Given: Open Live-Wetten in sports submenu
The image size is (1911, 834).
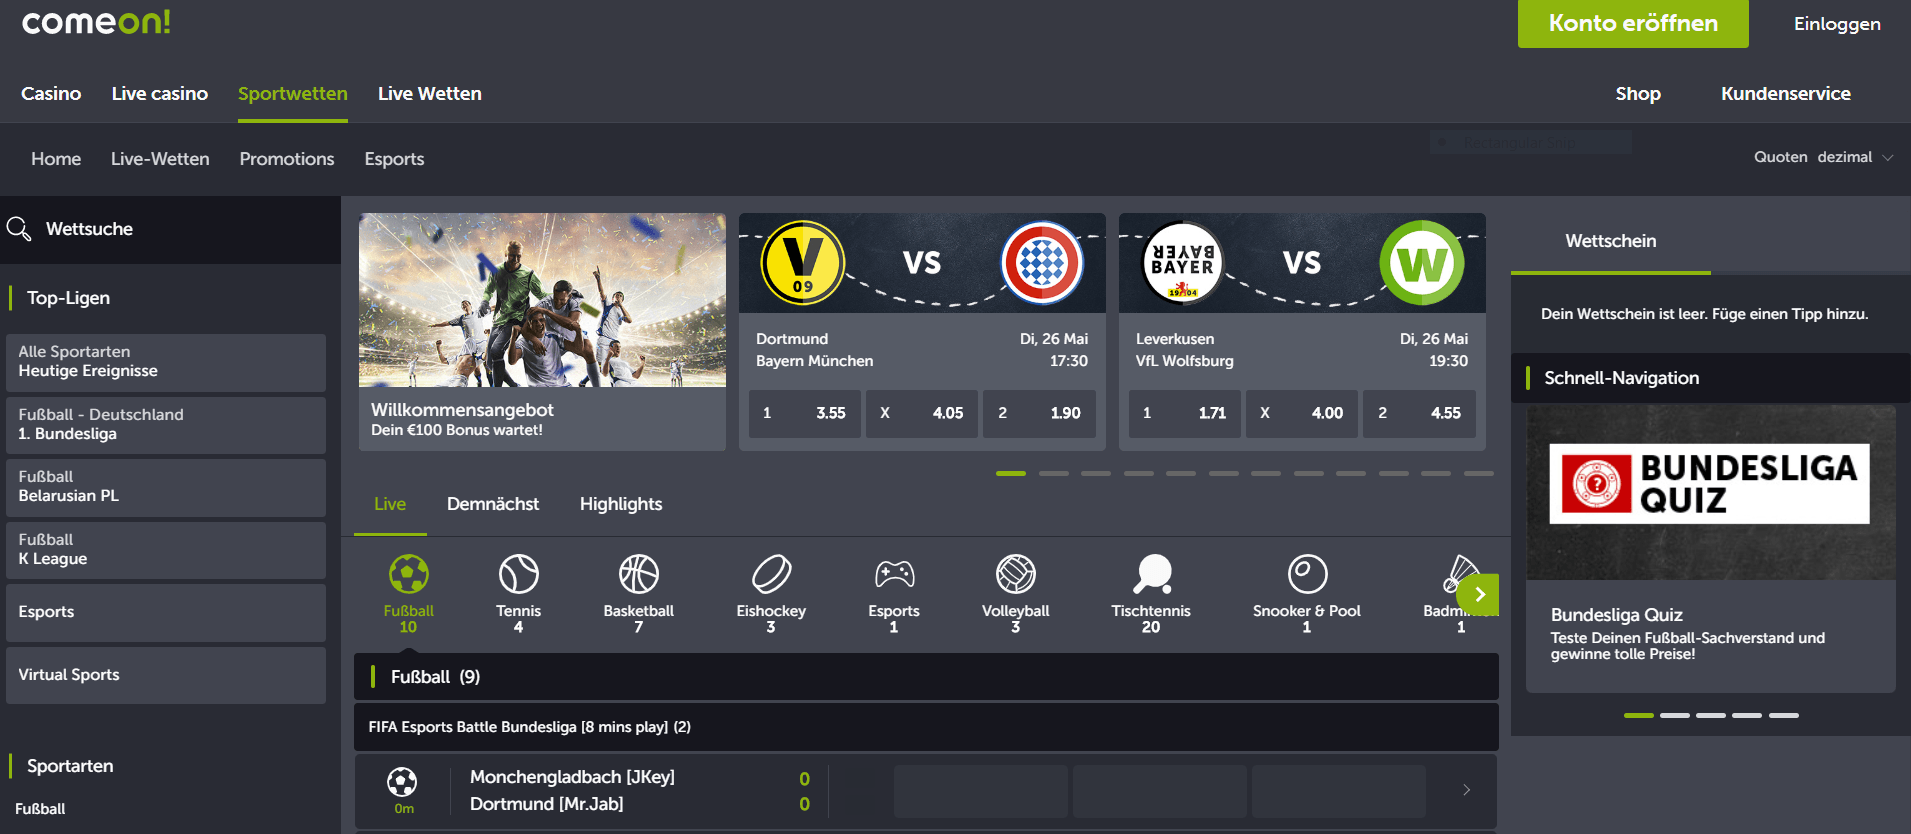Looking at the screenshot, I should (160, 159).
